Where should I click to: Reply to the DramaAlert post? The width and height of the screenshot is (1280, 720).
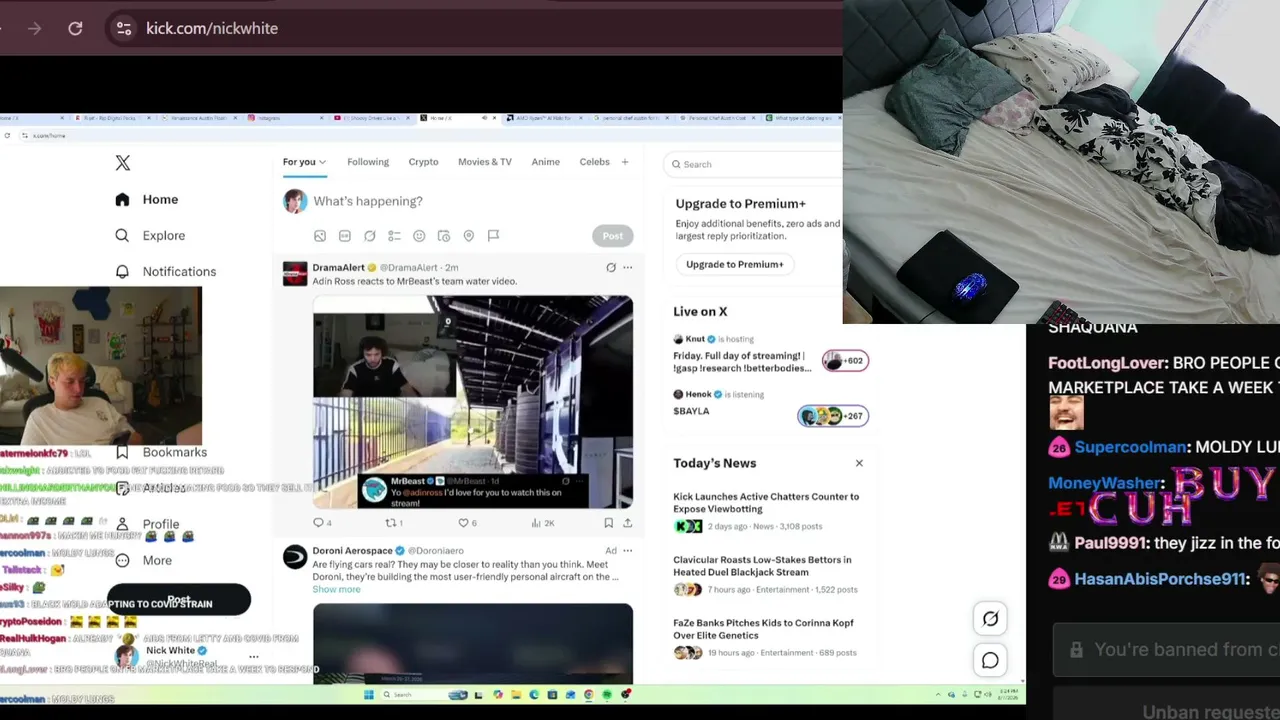click(x=322, y=523)
